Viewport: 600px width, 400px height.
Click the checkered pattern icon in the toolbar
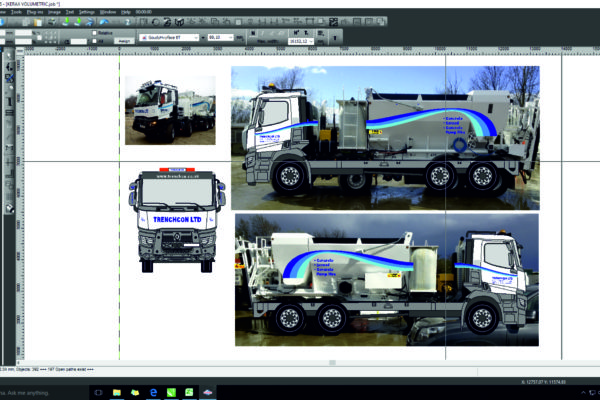333,22
